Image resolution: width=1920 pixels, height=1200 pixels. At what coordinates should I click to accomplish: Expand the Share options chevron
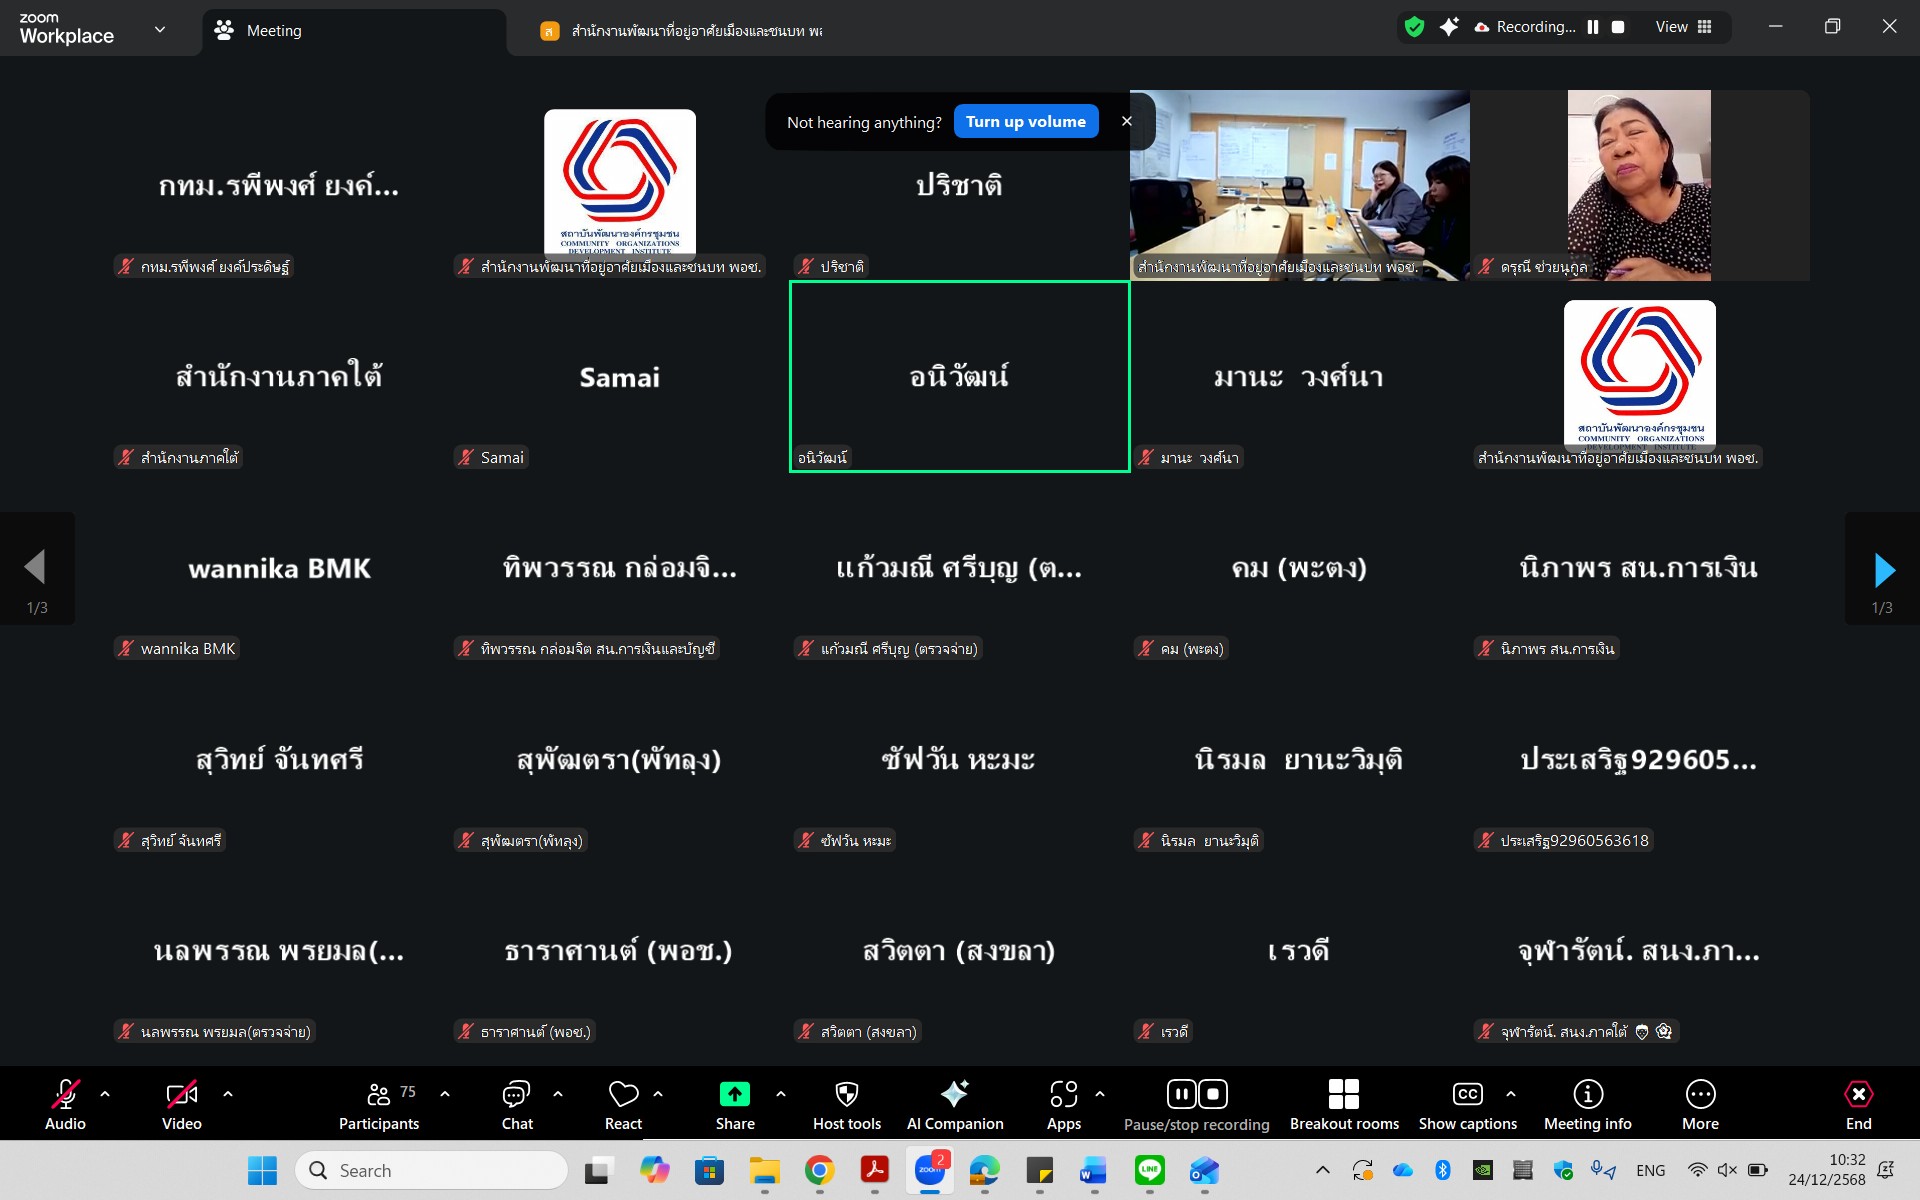pos(781,1094)
